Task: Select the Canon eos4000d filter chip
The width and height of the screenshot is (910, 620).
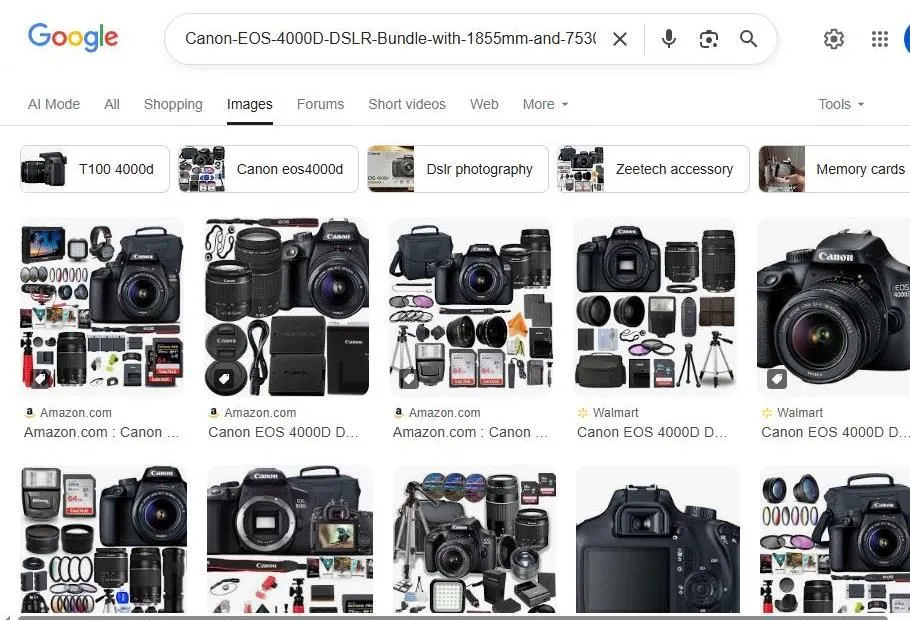Action: pyautogui.click(x=268, y=169)
